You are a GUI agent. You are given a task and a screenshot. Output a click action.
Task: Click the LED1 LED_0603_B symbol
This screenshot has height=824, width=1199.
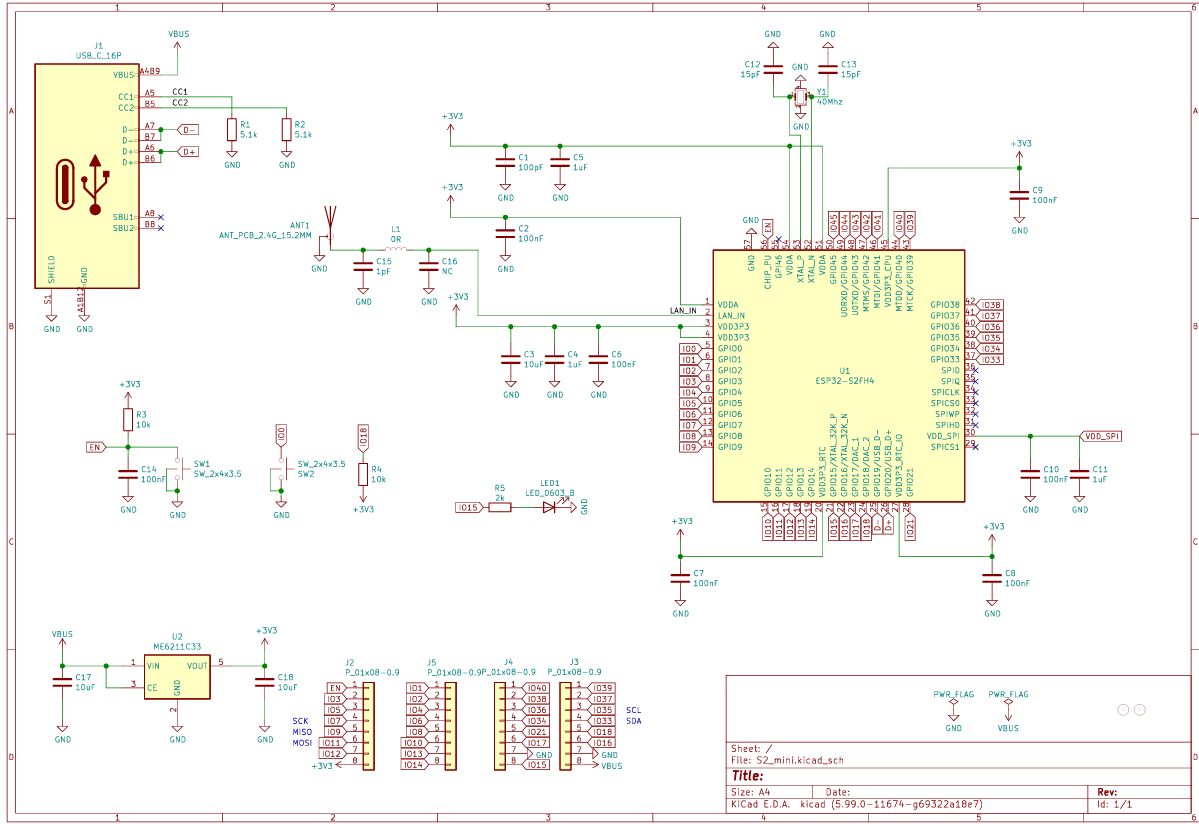pyautogui.click(x=550, y=507)
